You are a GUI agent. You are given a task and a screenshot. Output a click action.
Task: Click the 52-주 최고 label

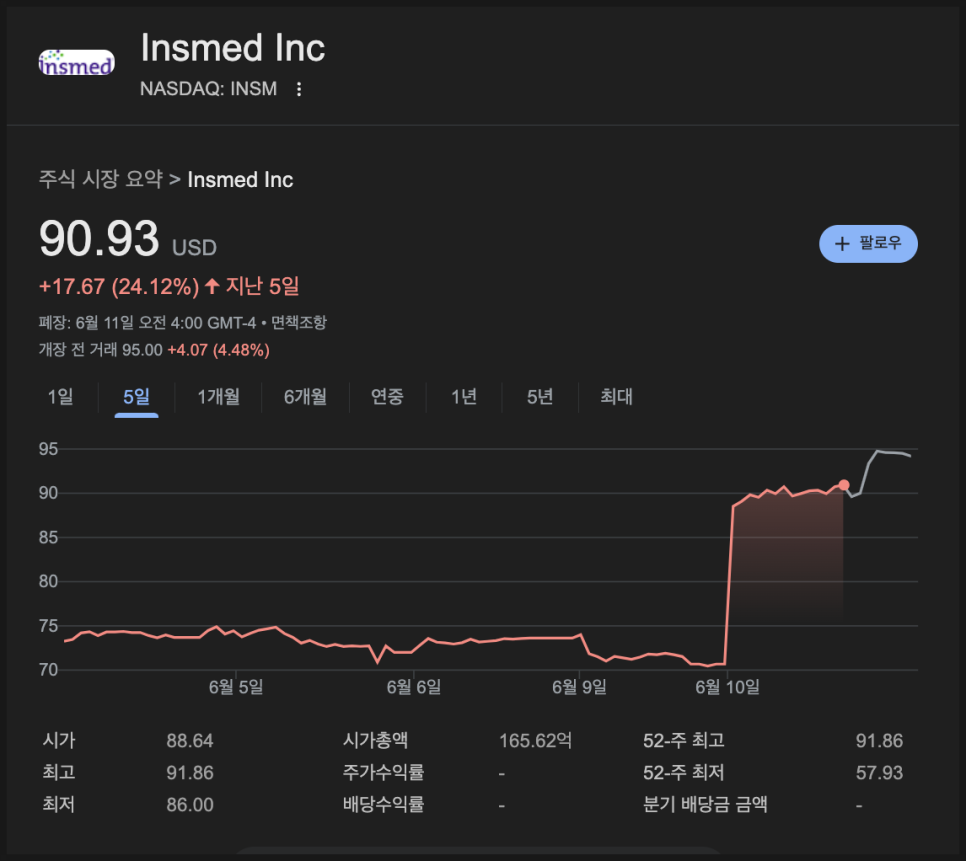[684, 741]
